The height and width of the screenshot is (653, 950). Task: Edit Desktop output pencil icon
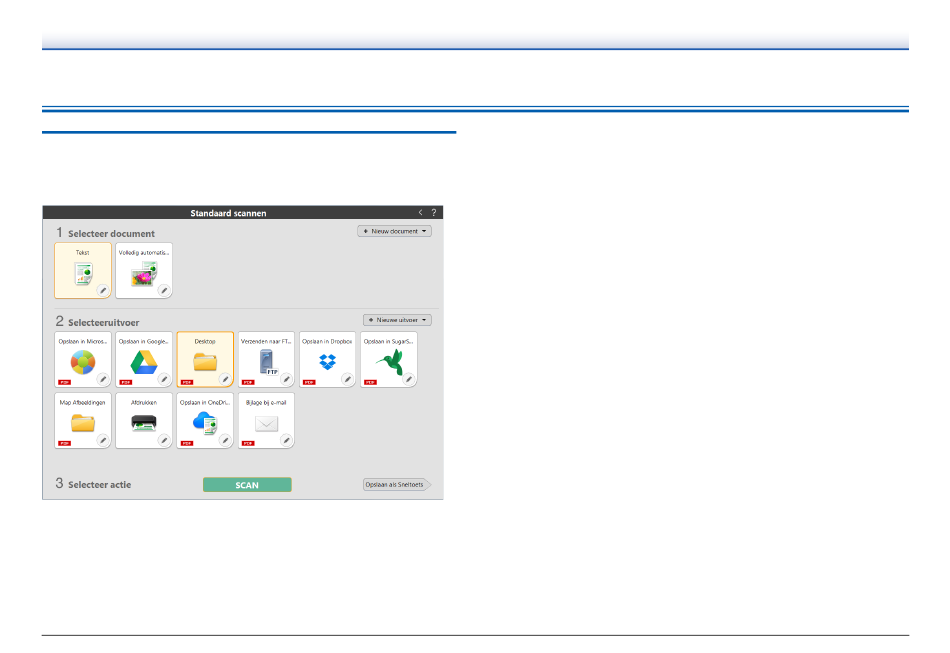(x=225, y=379)
